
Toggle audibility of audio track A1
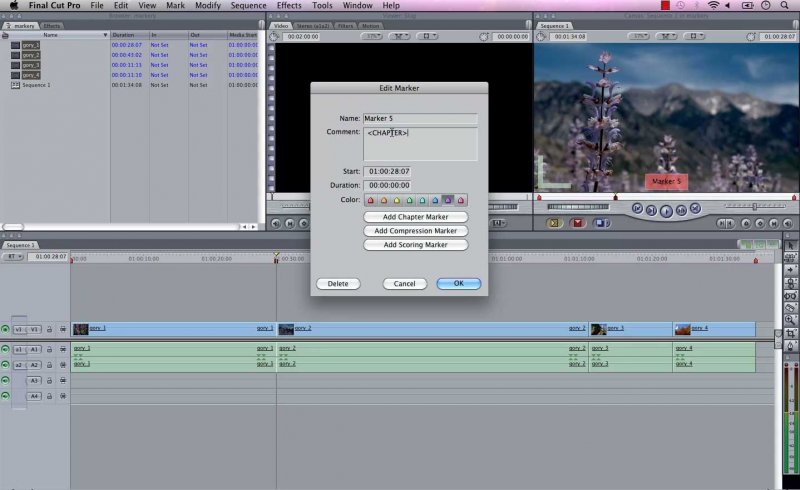tap(6, 349)
